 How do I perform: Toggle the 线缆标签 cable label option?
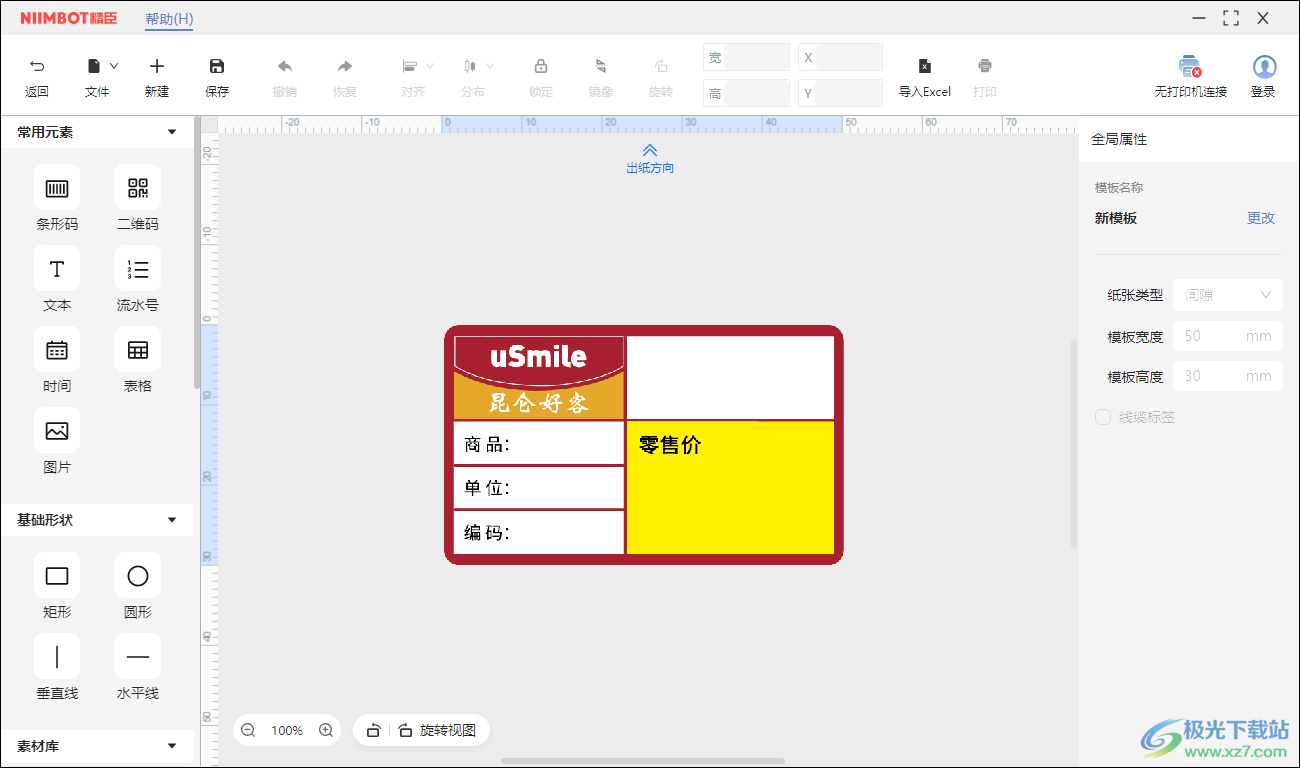tap(1103, 417)
